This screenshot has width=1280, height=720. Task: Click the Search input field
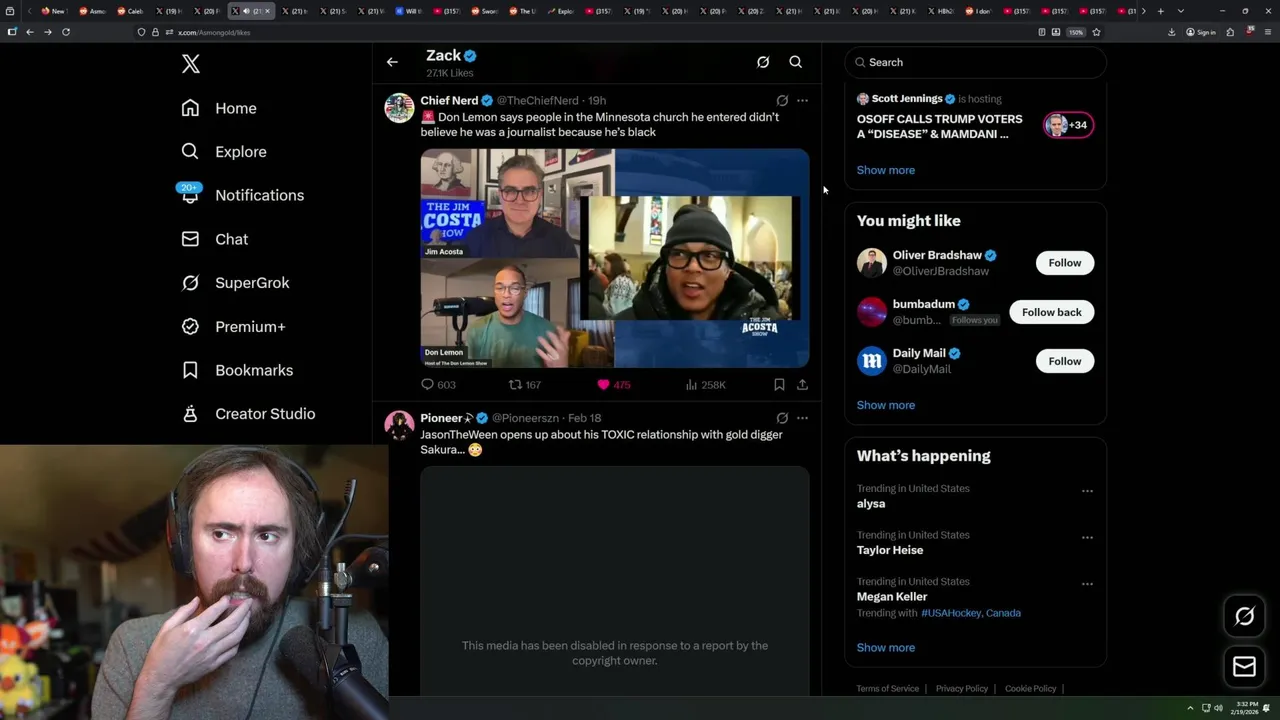(975, 62)
